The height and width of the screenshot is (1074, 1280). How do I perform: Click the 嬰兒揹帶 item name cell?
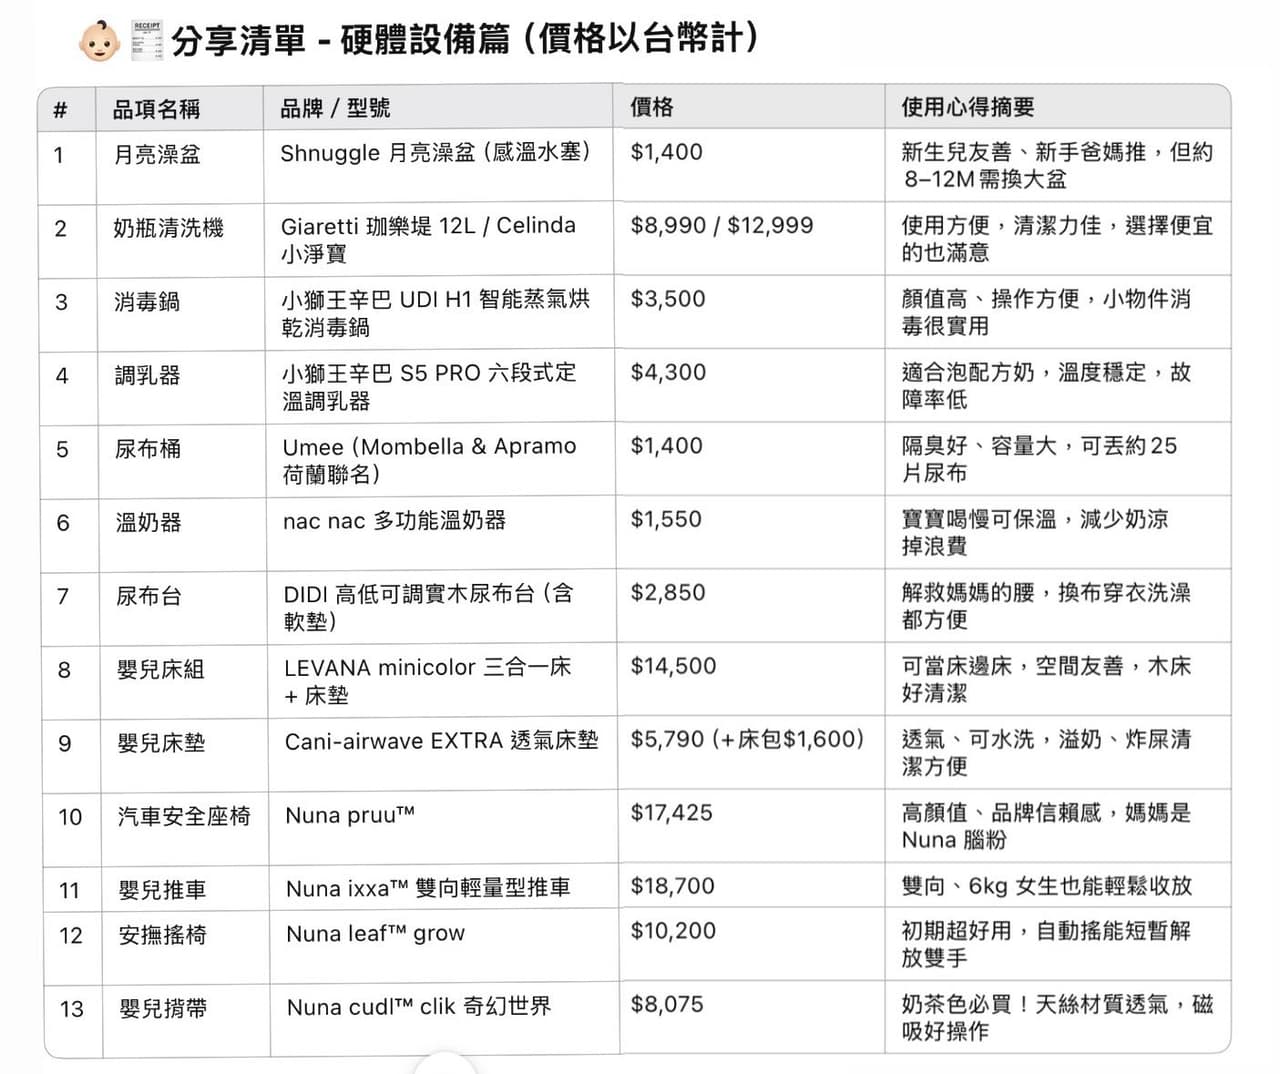(x=163, y=1008)
